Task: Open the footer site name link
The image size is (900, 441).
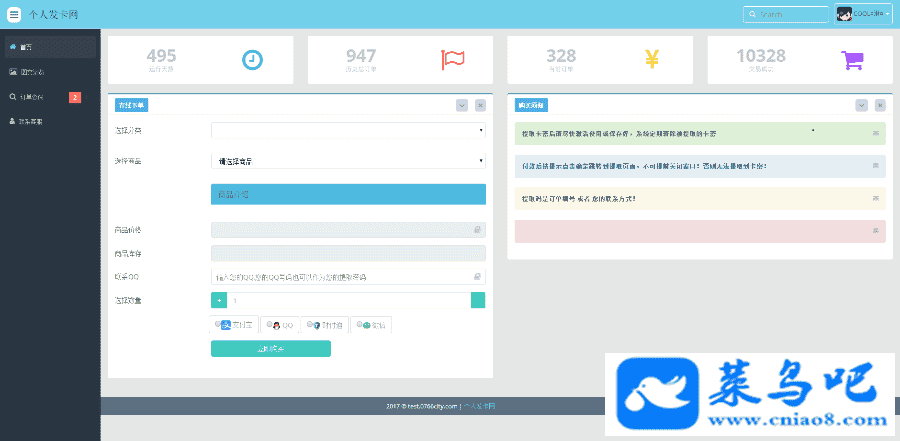Action: [x=479, y=406]
